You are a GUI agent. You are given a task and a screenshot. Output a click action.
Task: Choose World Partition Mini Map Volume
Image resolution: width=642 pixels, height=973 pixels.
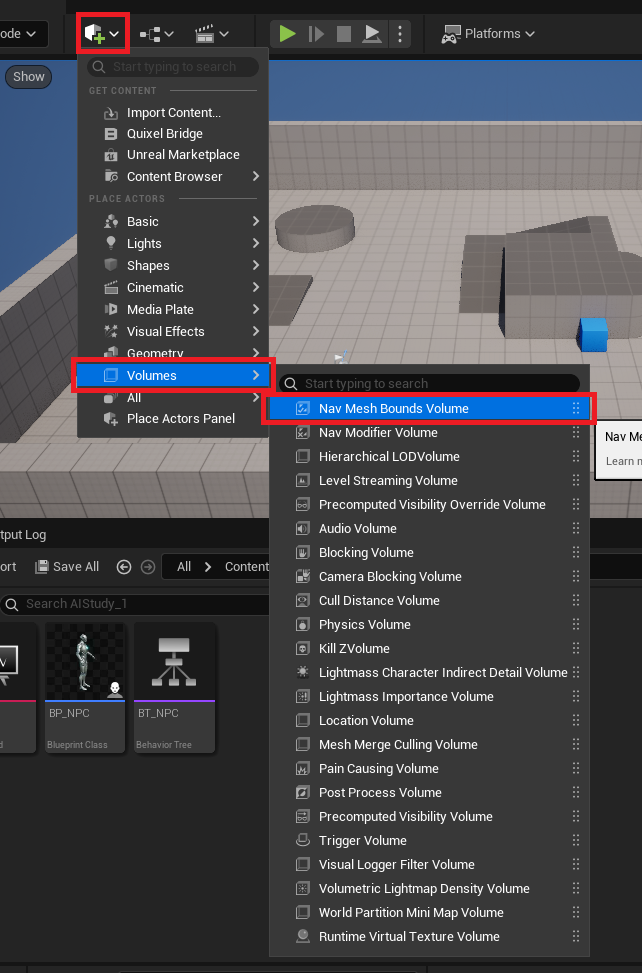429,912
